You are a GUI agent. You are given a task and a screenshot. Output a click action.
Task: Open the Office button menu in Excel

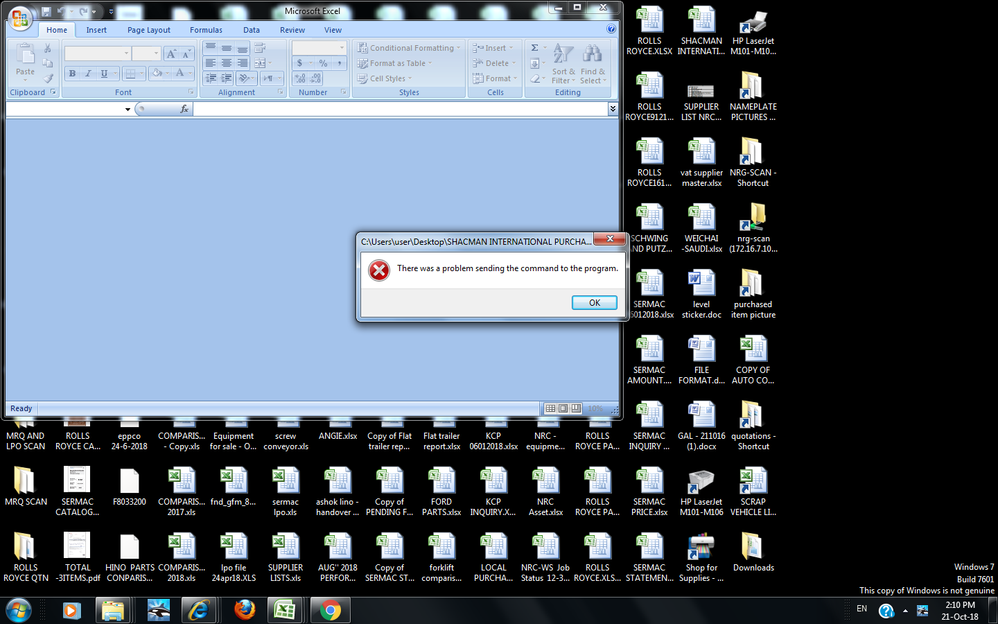pos(20,17)
